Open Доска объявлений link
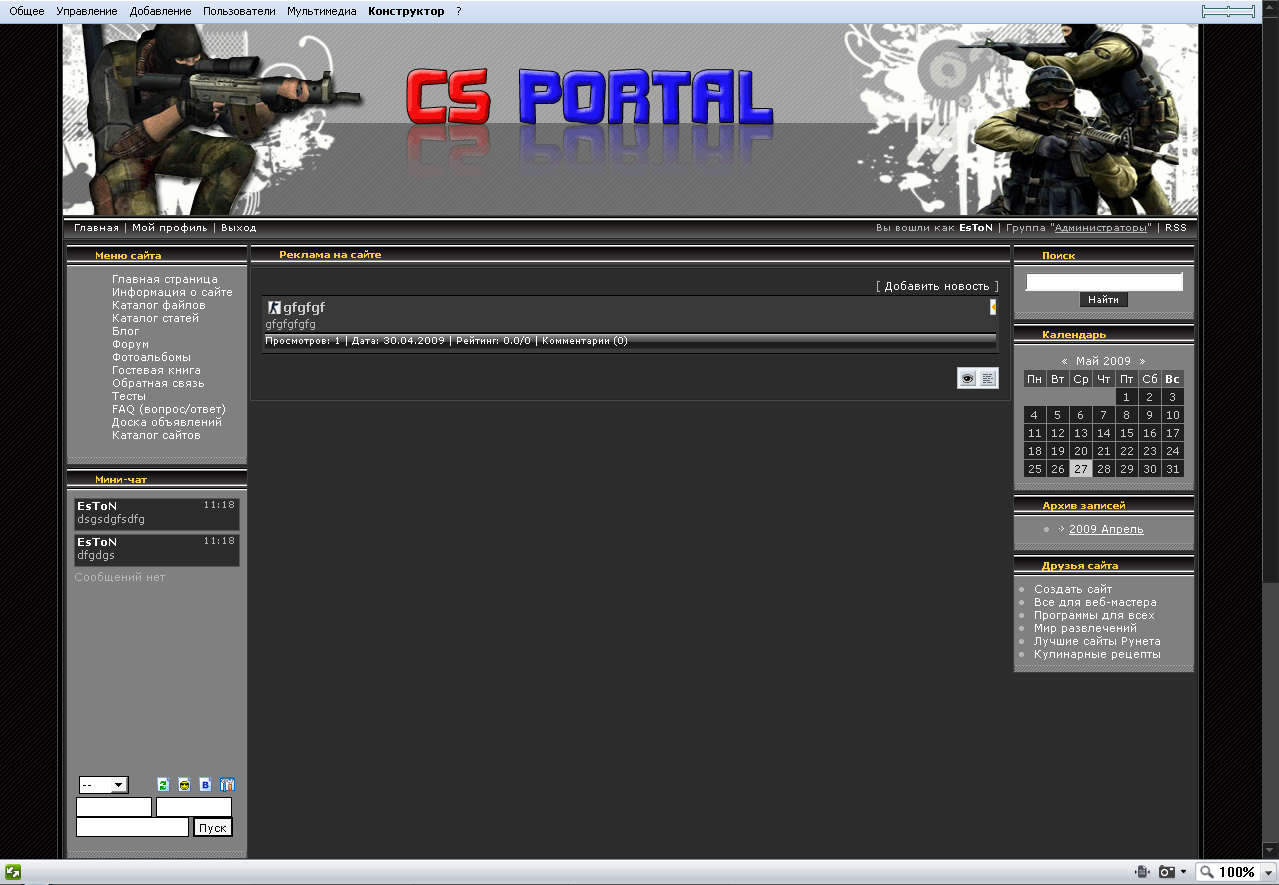Image resolution: width=1279 pixels, height=885 pixels. coord(167,423)
